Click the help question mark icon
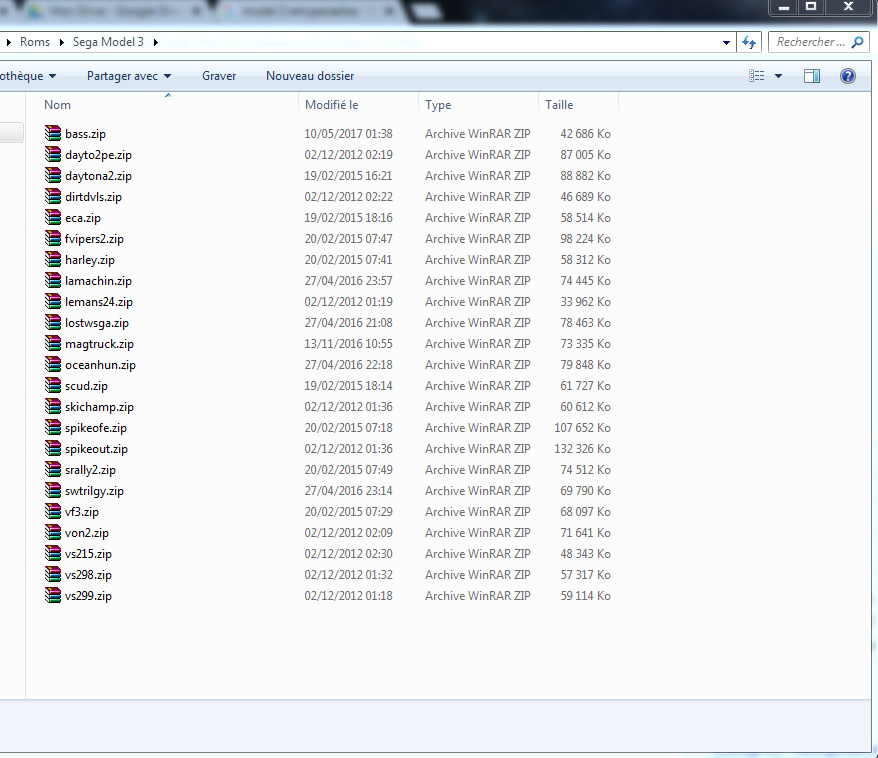Viewport: 878px width, 758px height. 848,76
